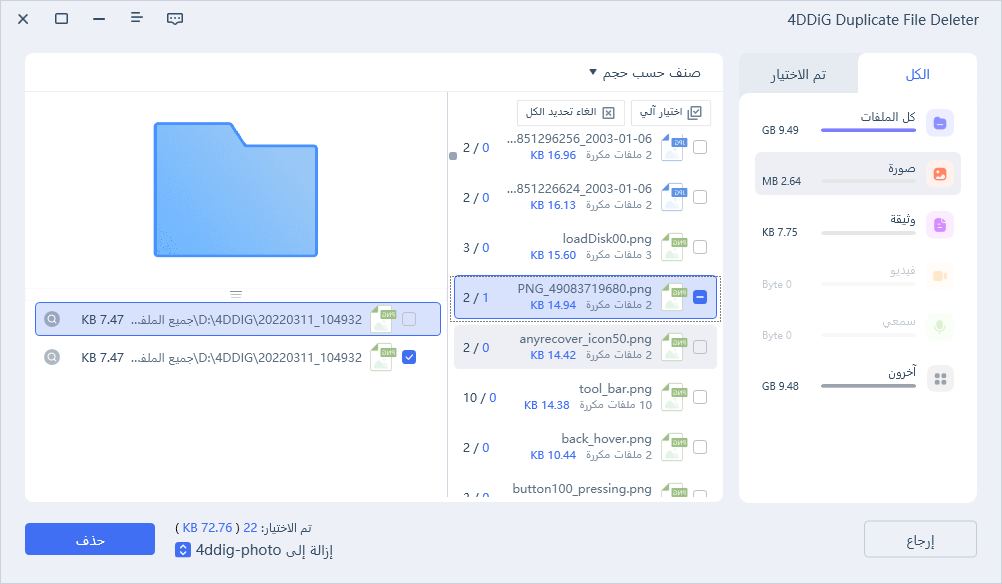Click the Auto Select (اختيار آلي) button
This screenshot has height=584, width=1002.
click(x=670, y=112)
